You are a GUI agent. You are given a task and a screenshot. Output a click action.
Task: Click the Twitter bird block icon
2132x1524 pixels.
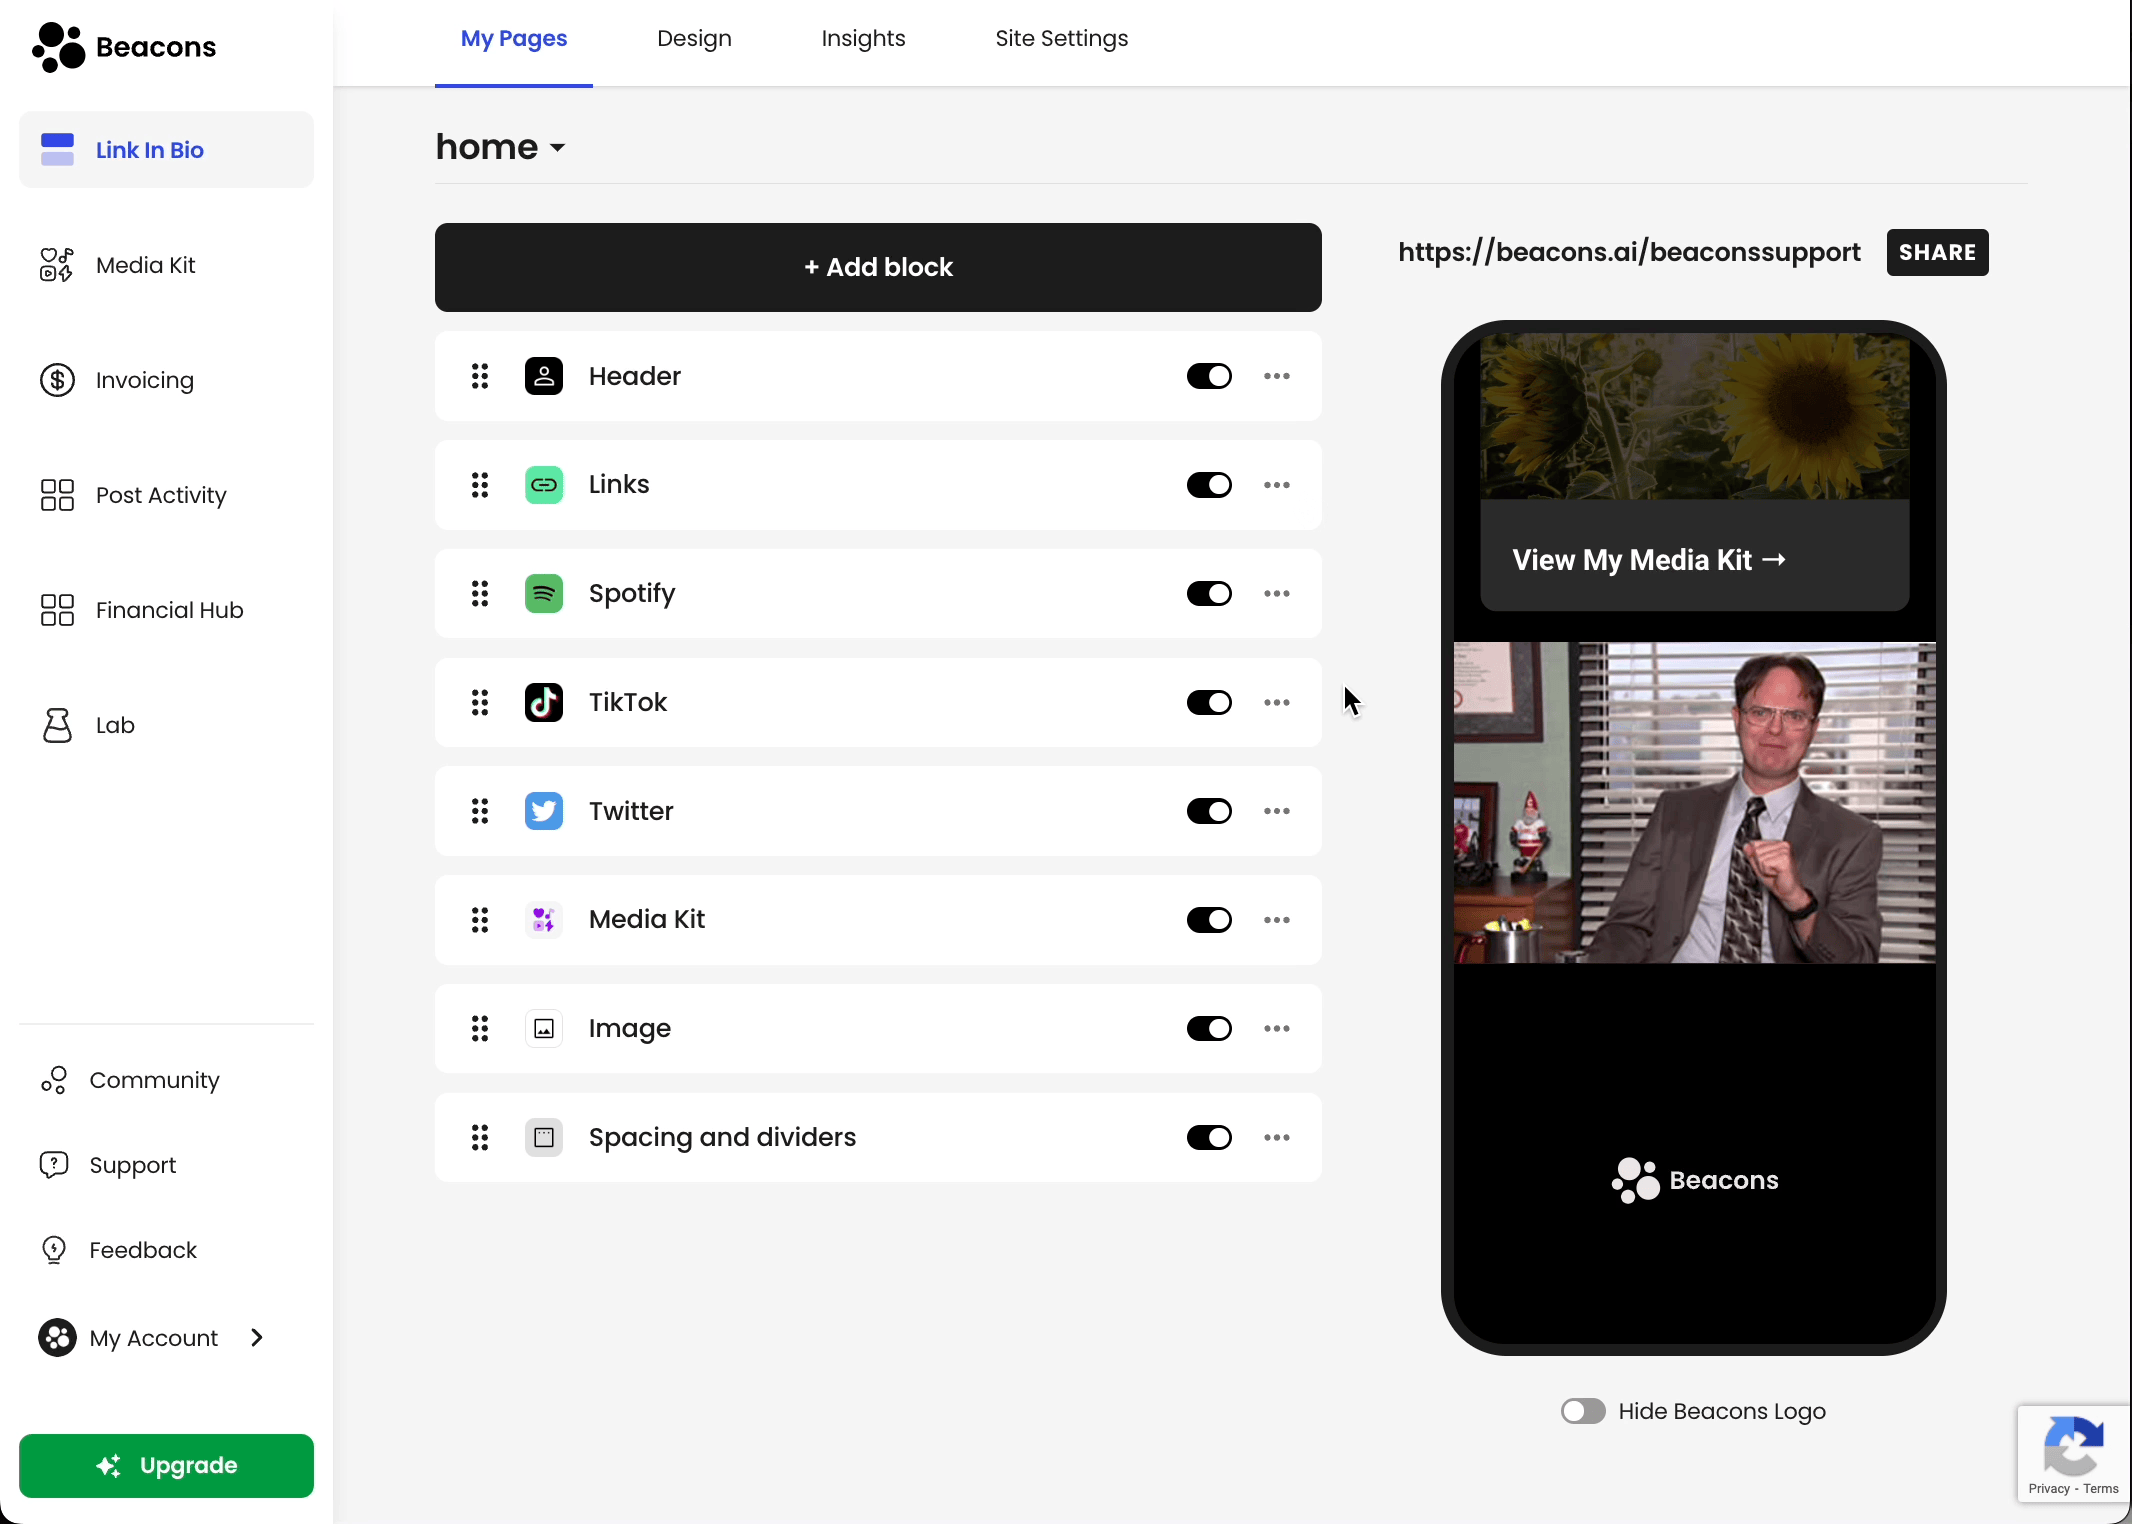544,811
